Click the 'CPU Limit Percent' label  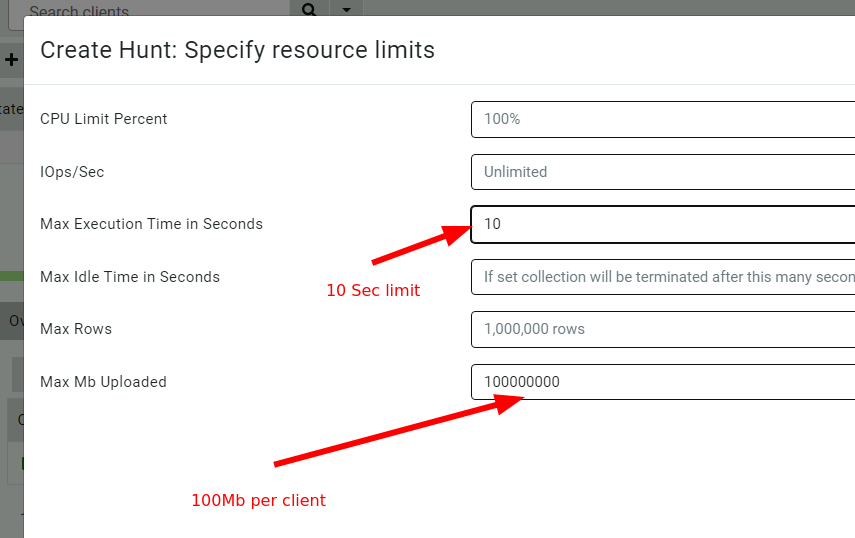click(104, 119)
